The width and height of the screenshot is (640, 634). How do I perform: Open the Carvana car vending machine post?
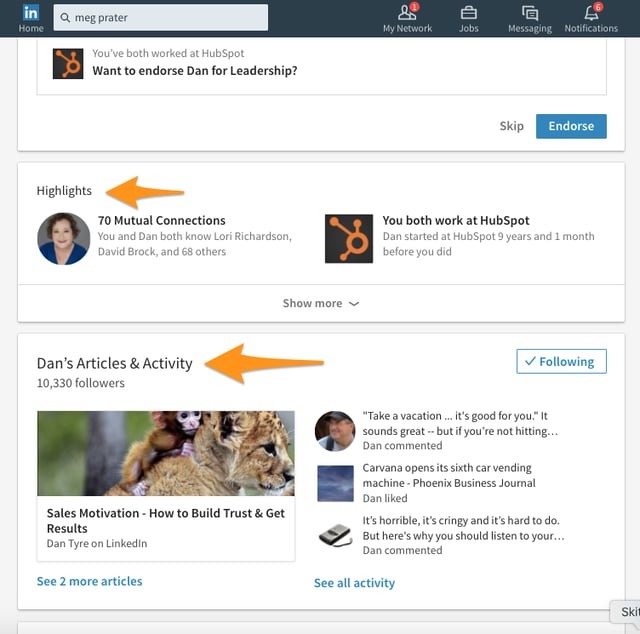[447, 475]
